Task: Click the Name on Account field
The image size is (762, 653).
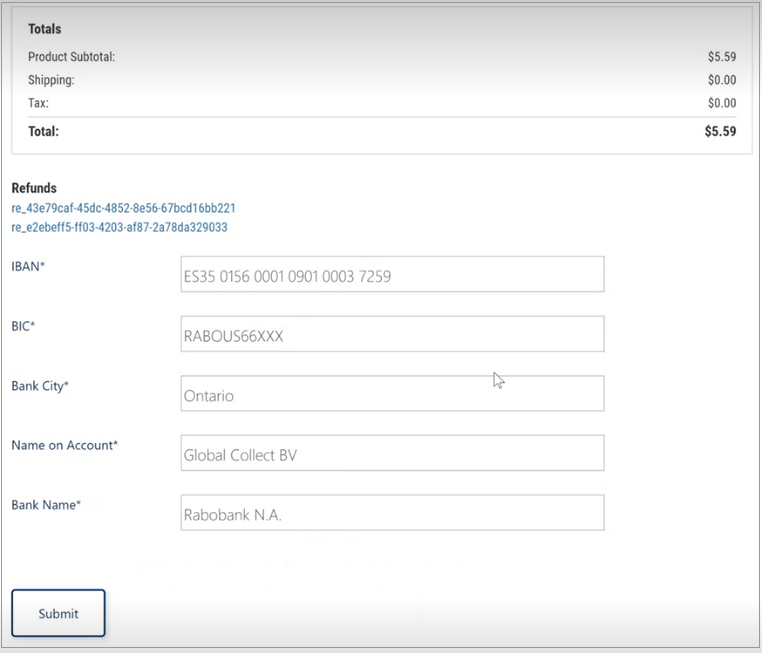Action: (392, 453)
